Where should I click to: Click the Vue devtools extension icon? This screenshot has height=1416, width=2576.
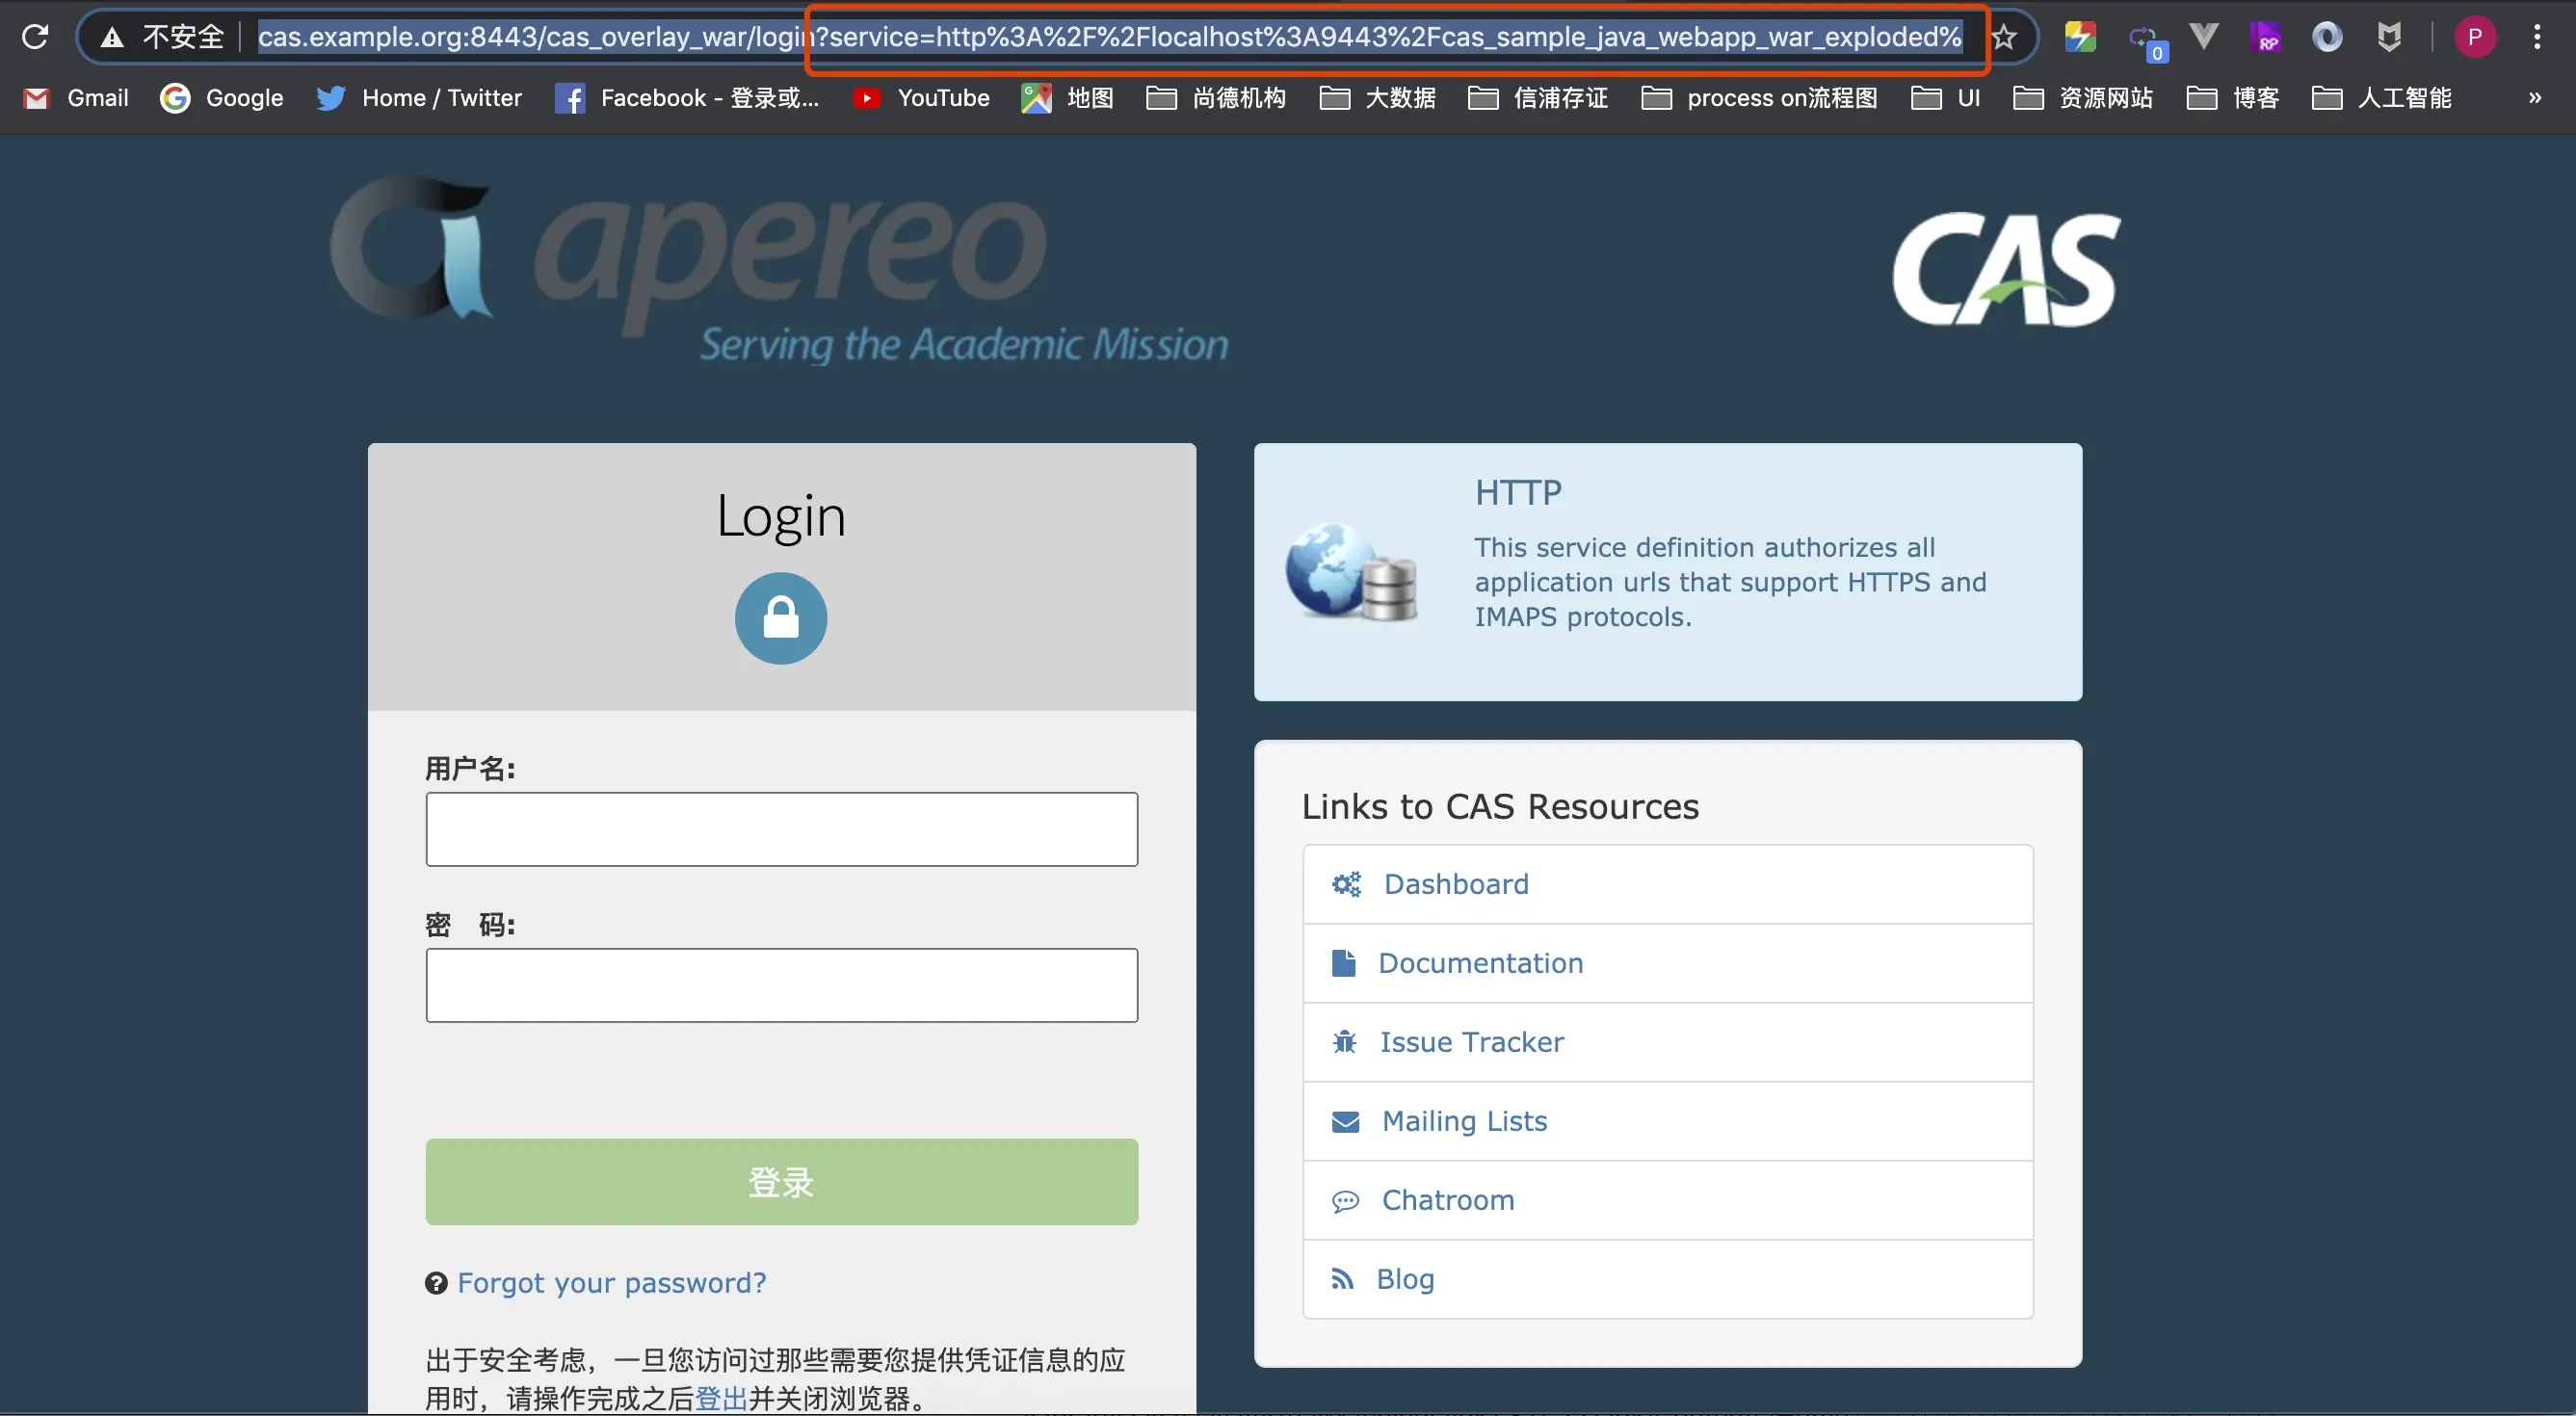click(2203, 38)
